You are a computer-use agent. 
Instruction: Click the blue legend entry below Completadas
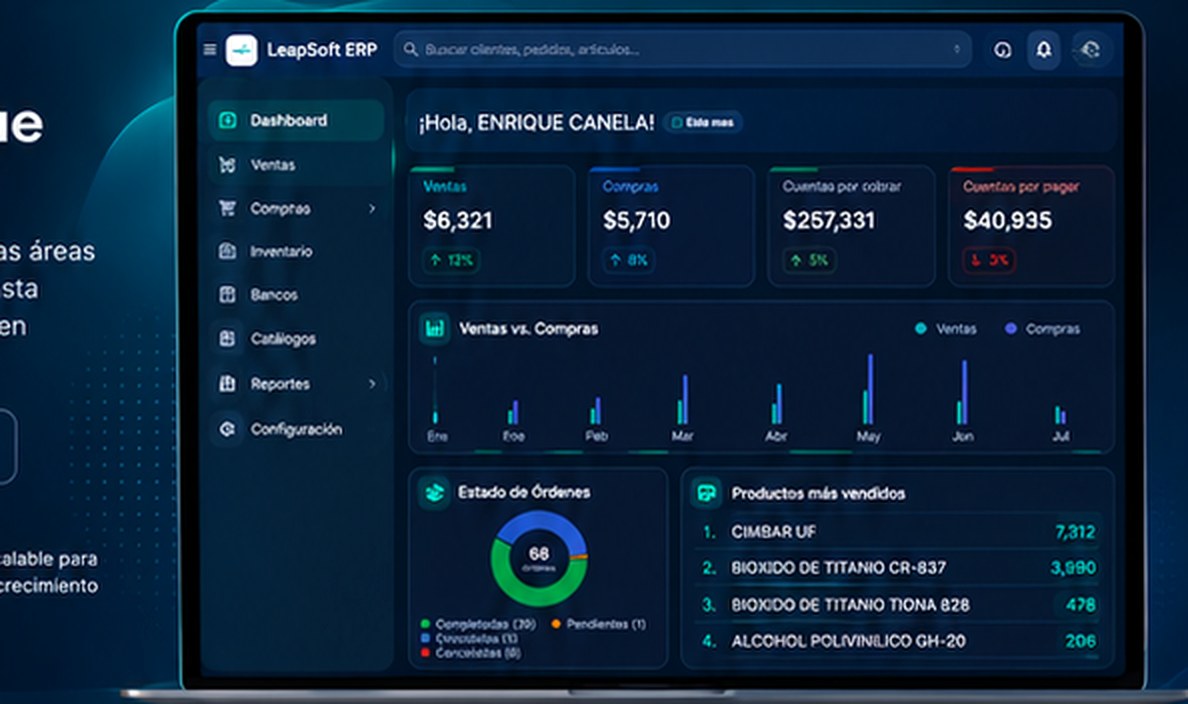pyautogui.click(x=470, y=639)
